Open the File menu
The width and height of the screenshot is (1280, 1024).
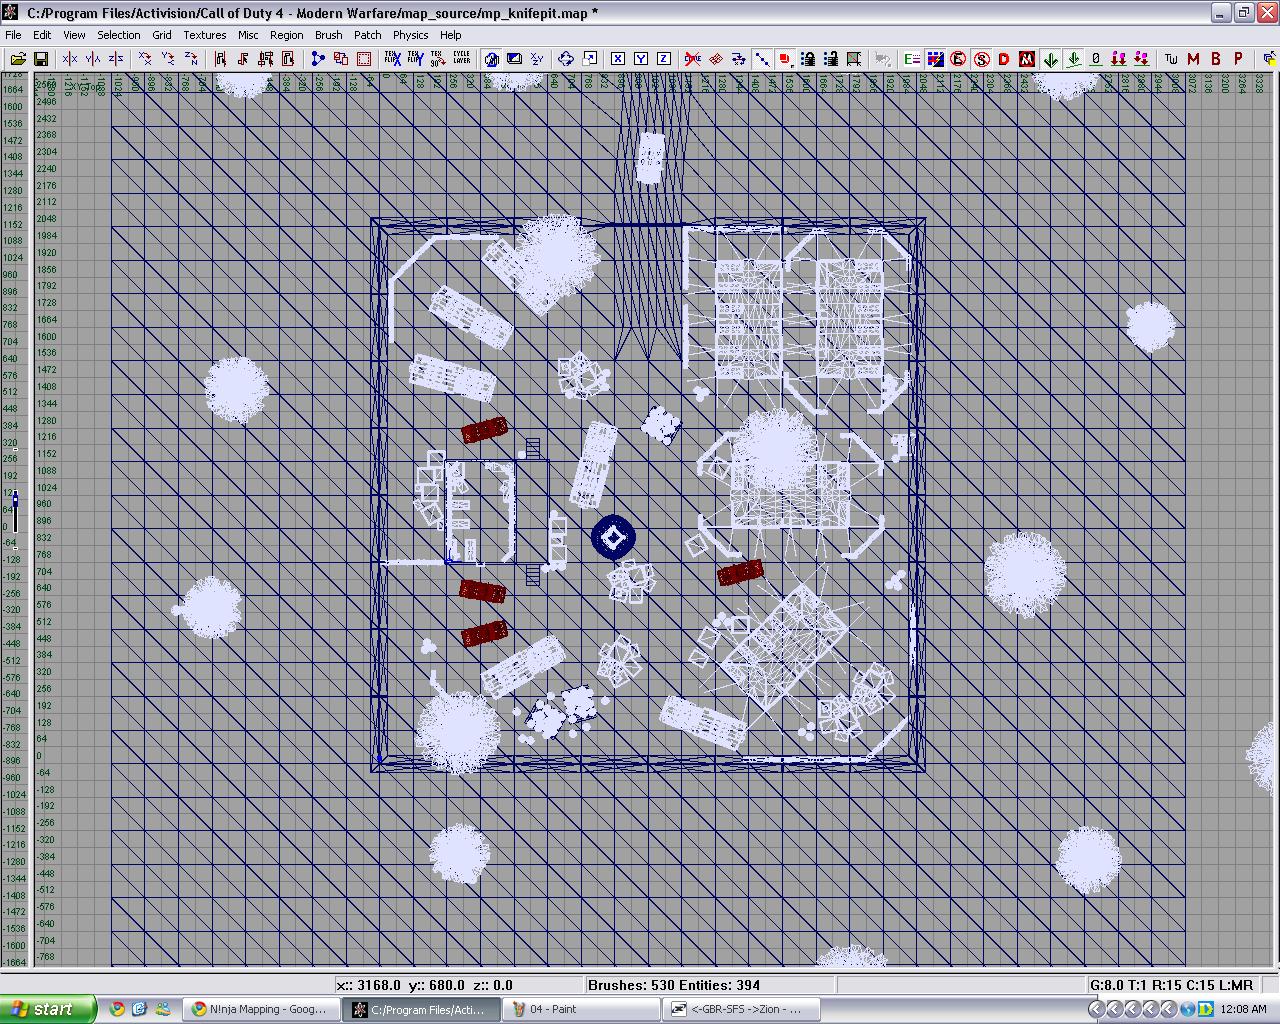[x=13, y=35]
